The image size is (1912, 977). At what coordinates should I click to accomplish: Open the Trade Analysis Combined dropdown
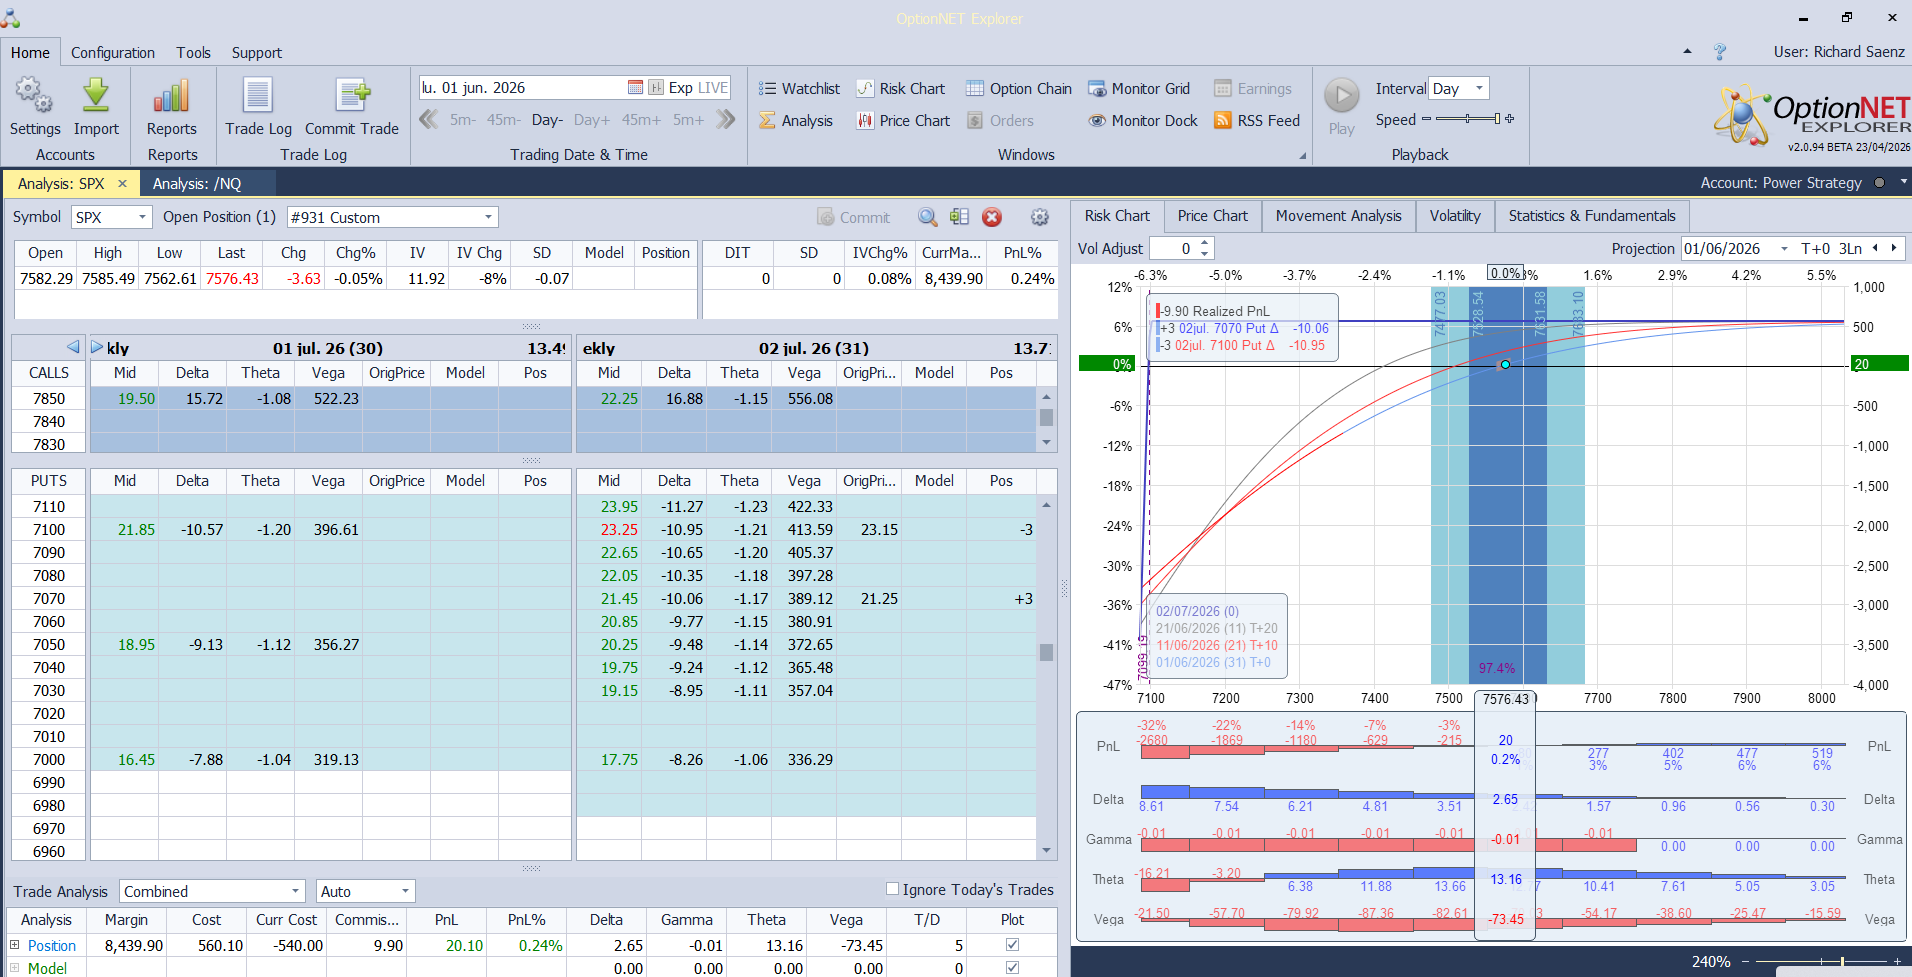coord(296,891)
